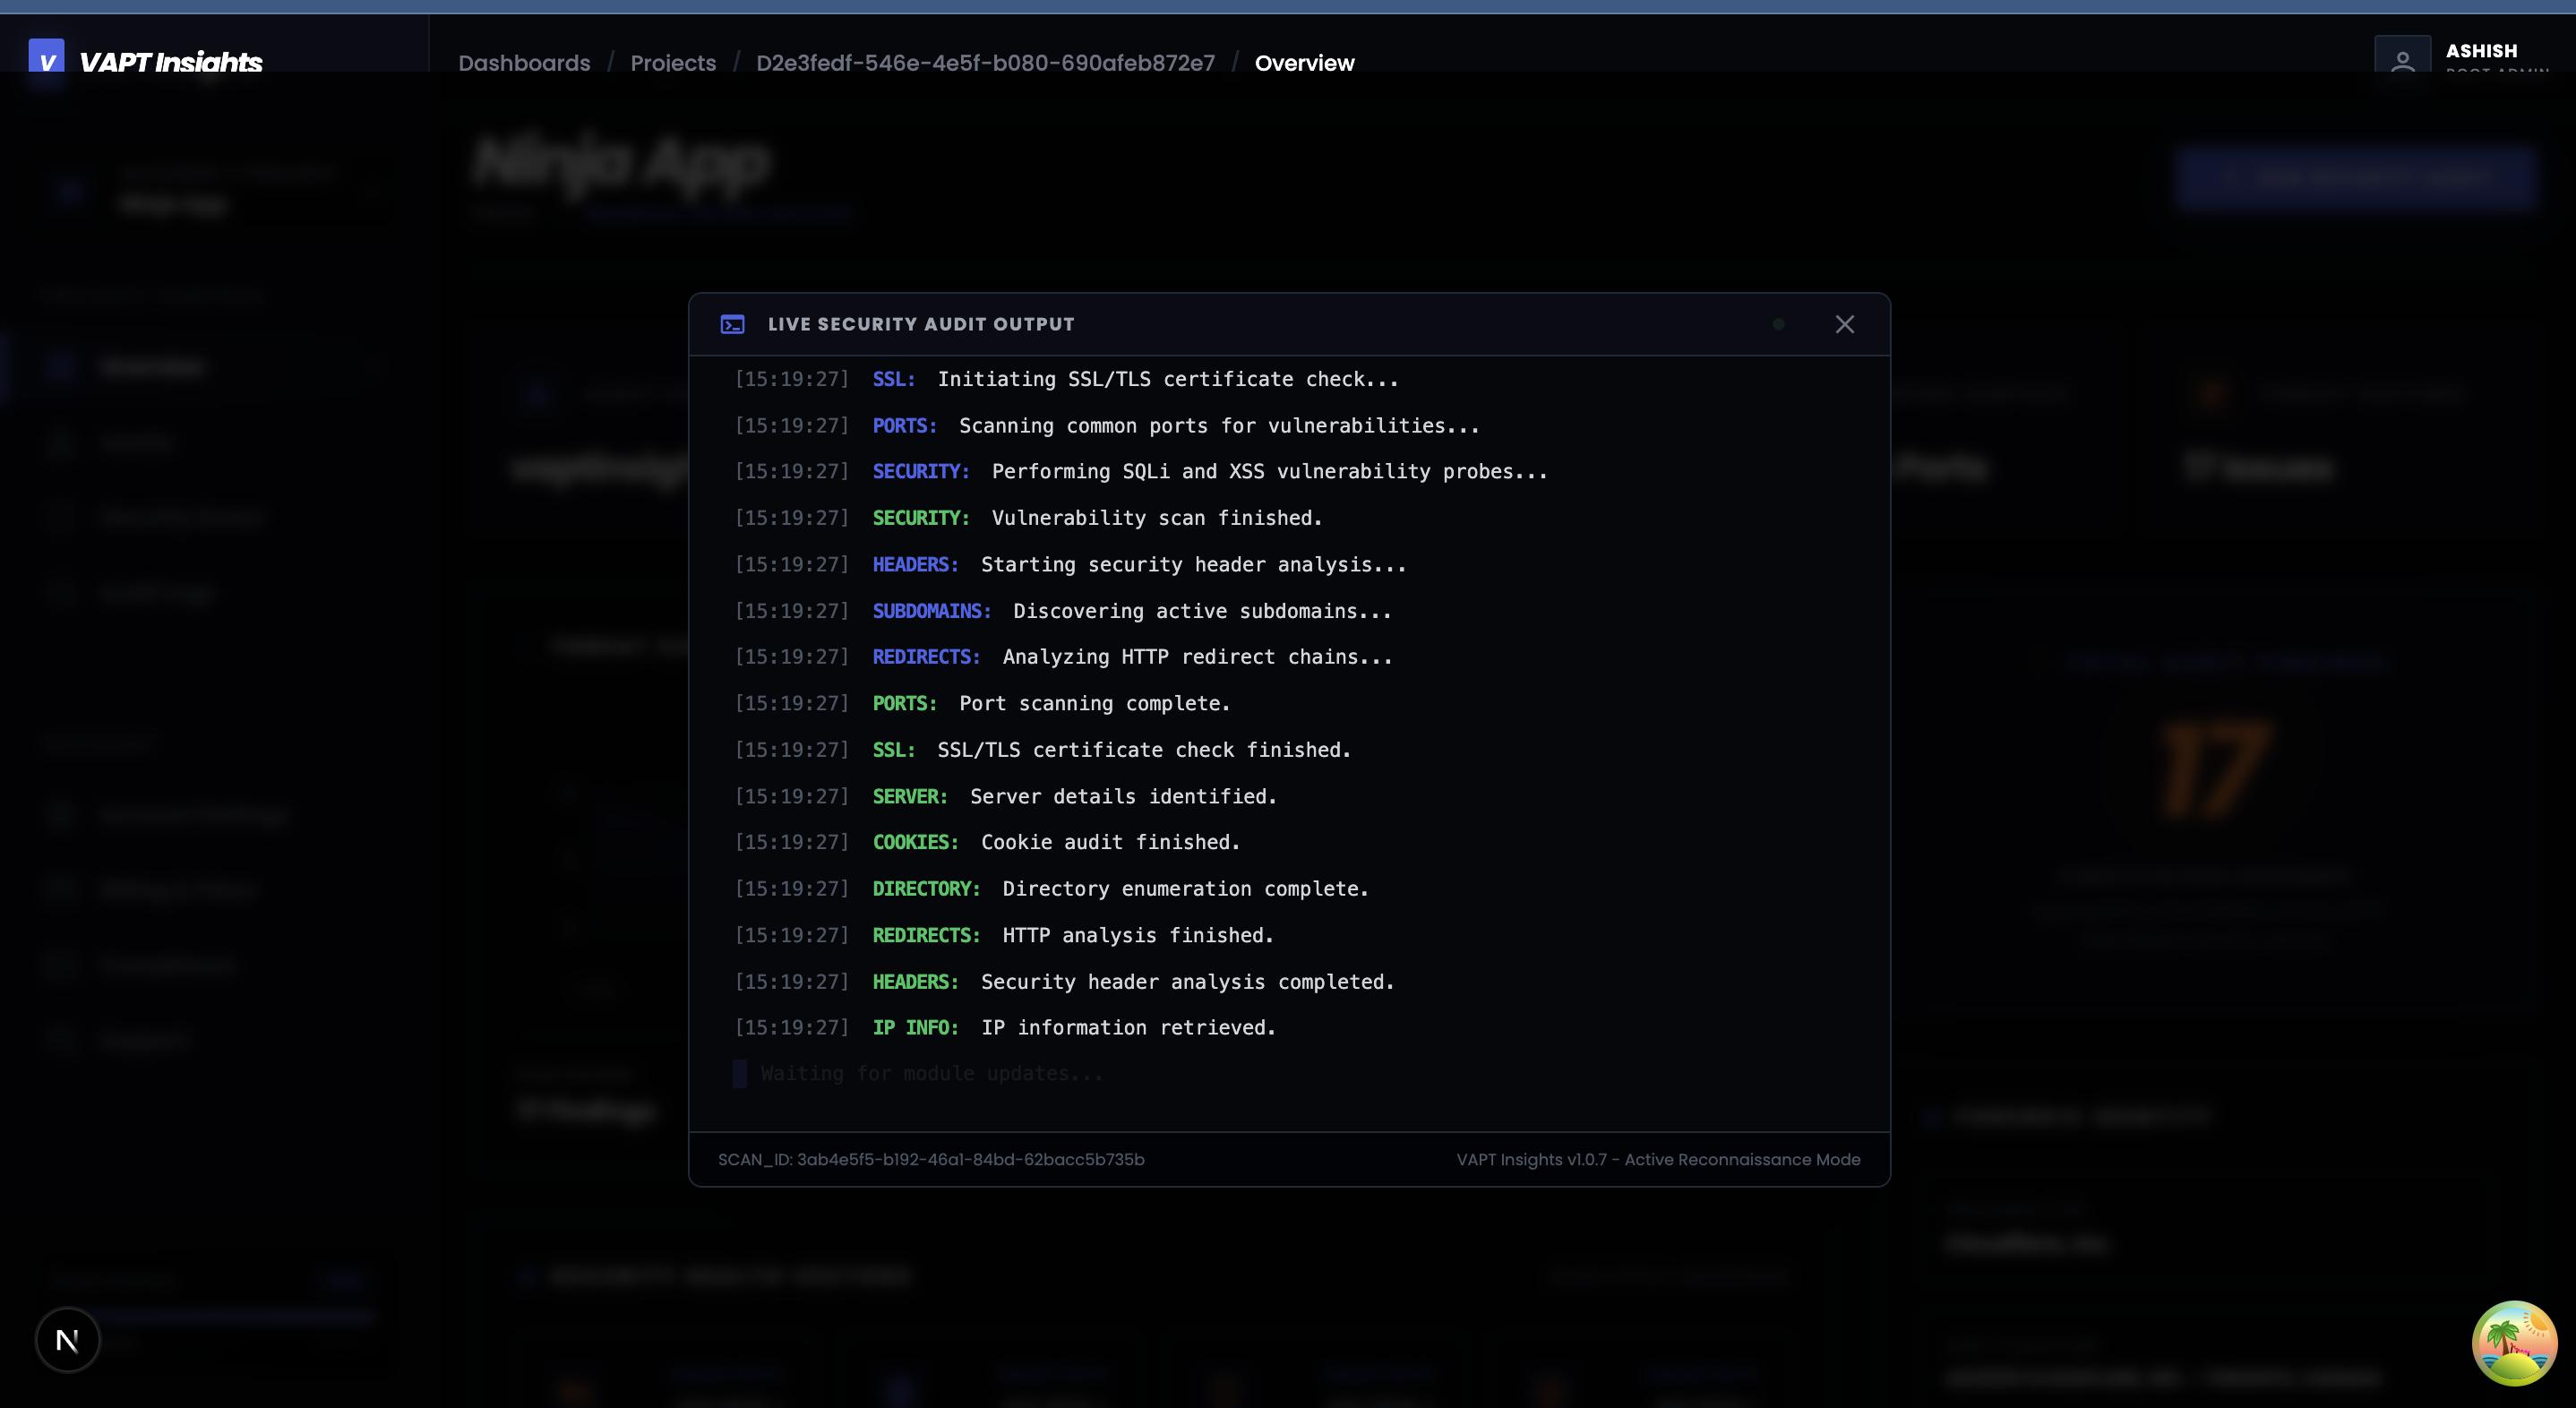Select the SCAN_ID text at the modal footer
The image size is (2576, 1408).
[931, 1159]
